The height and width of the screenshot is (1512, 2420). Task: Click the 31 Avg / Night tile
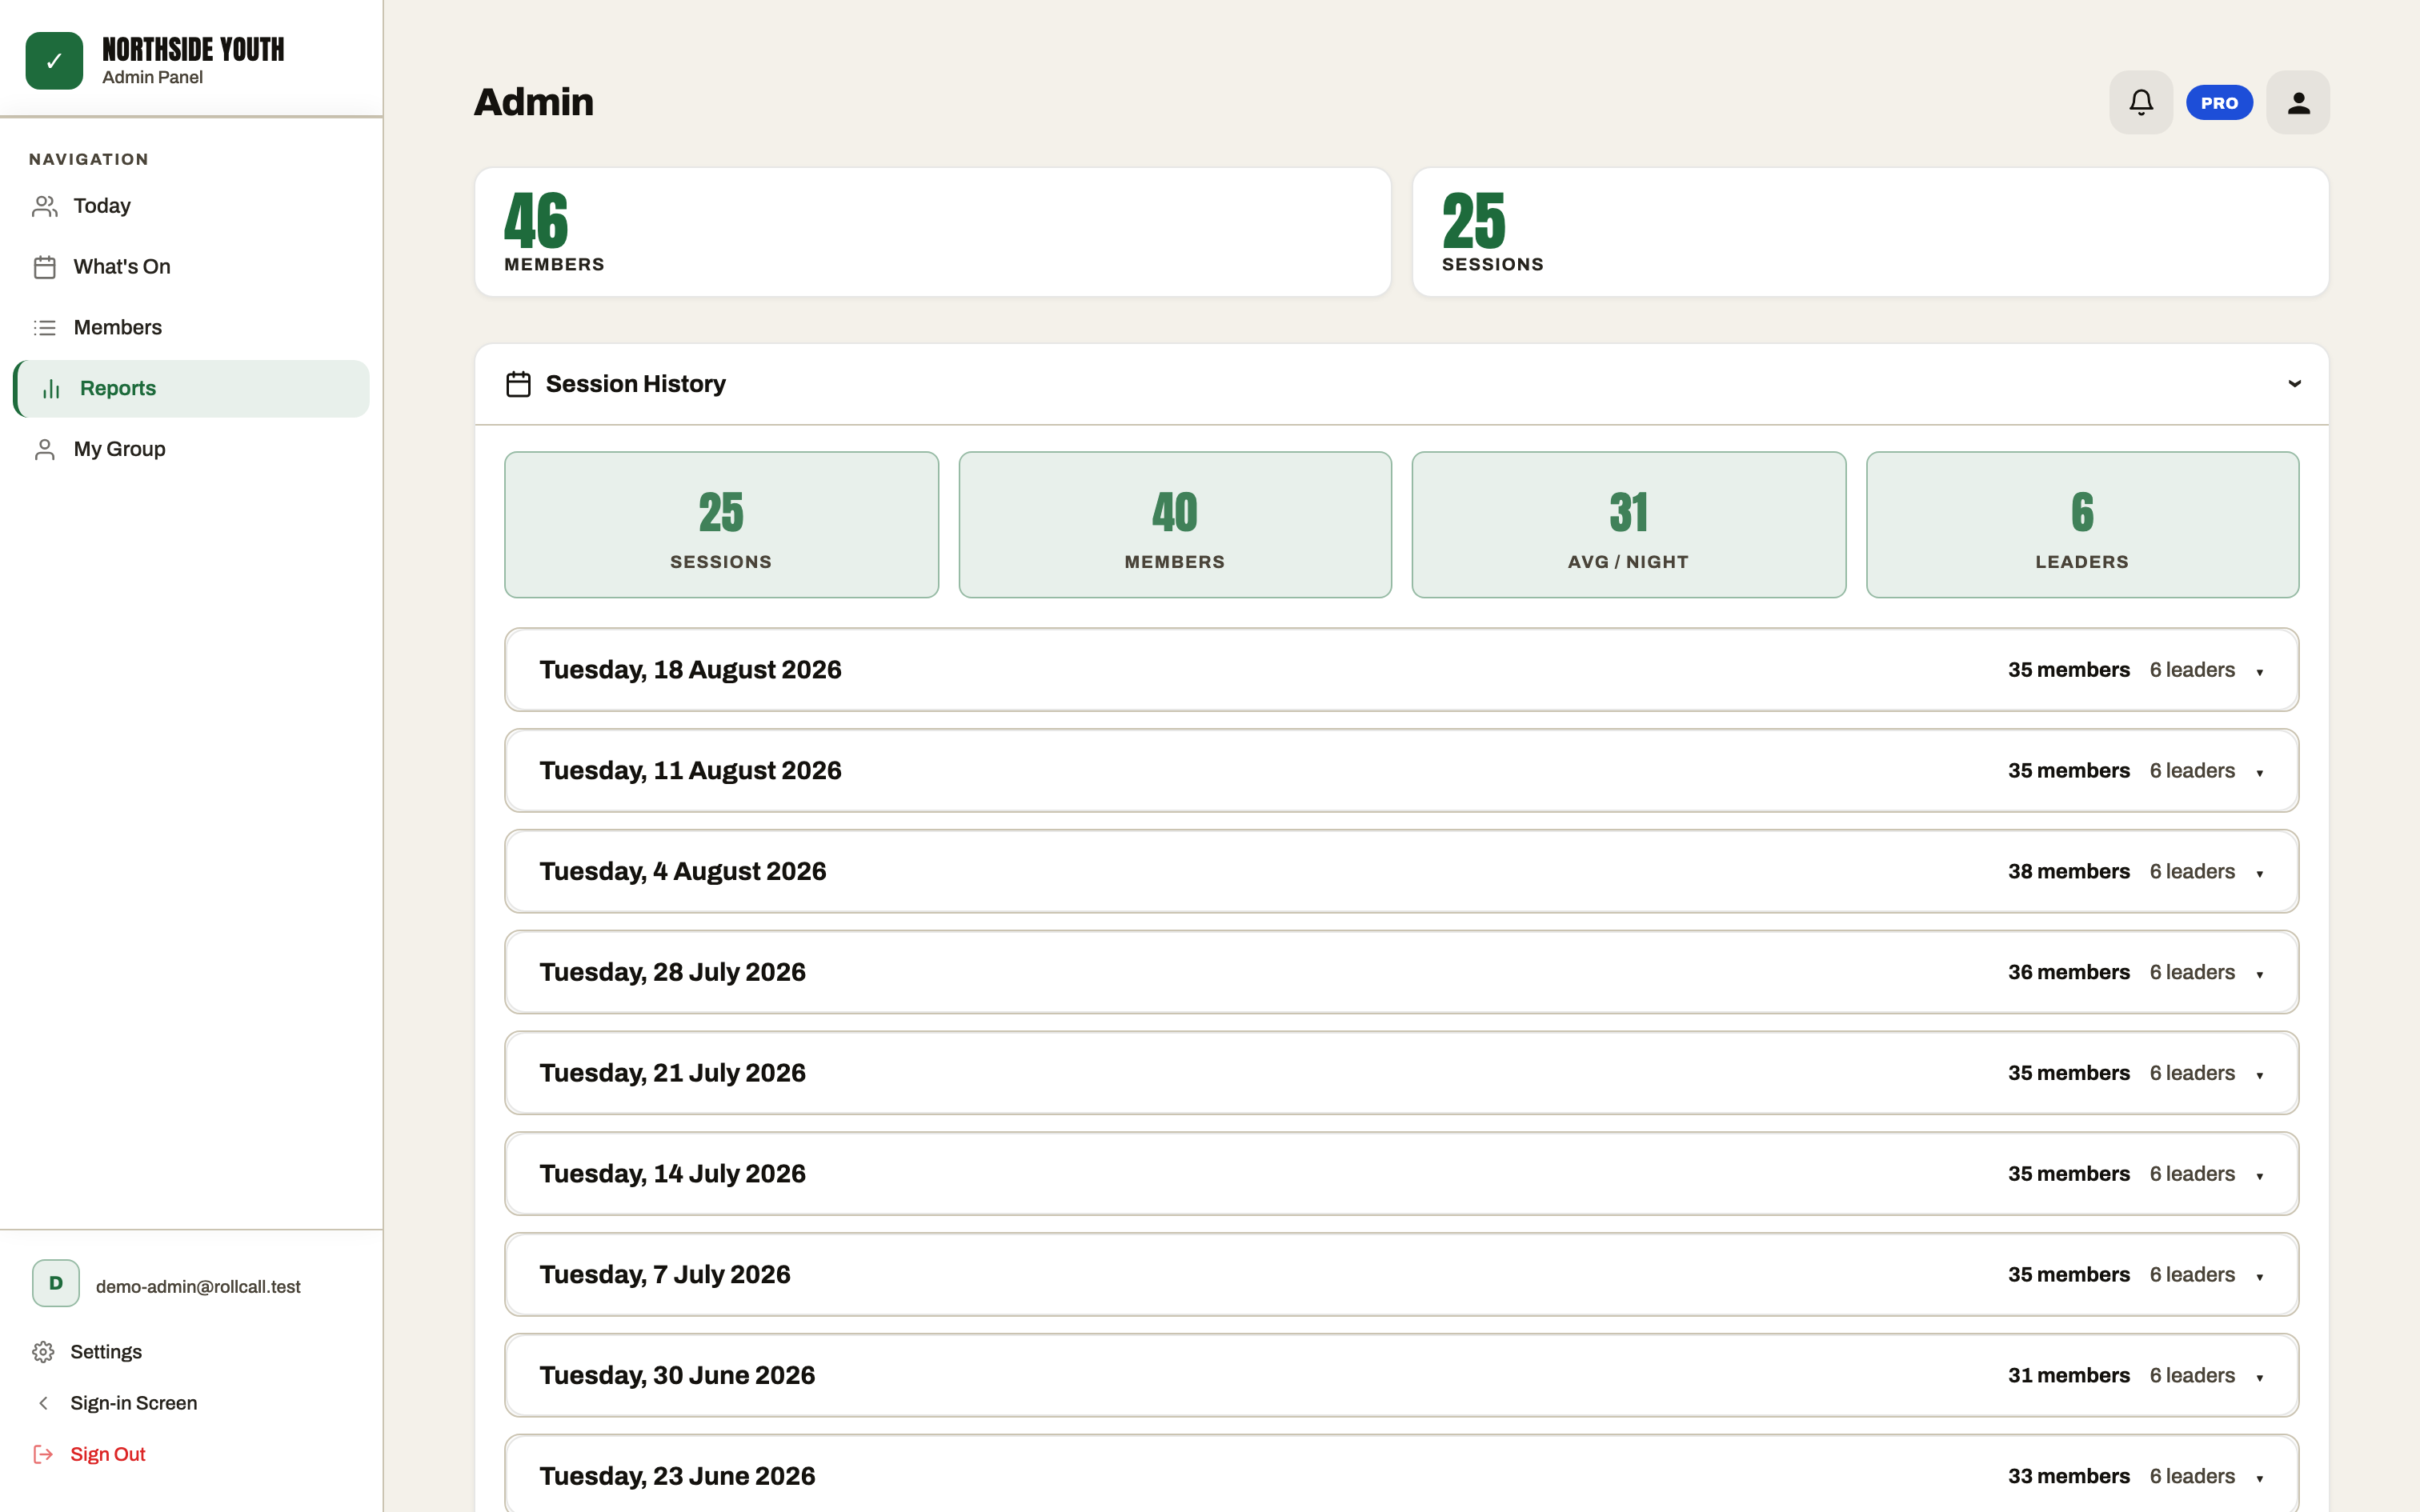1628,525
